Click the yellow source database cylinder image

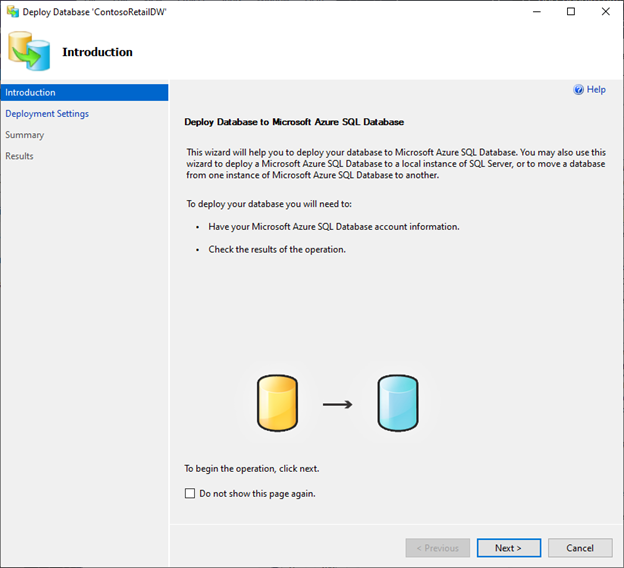pyautogui.click(x=277, y=403)
